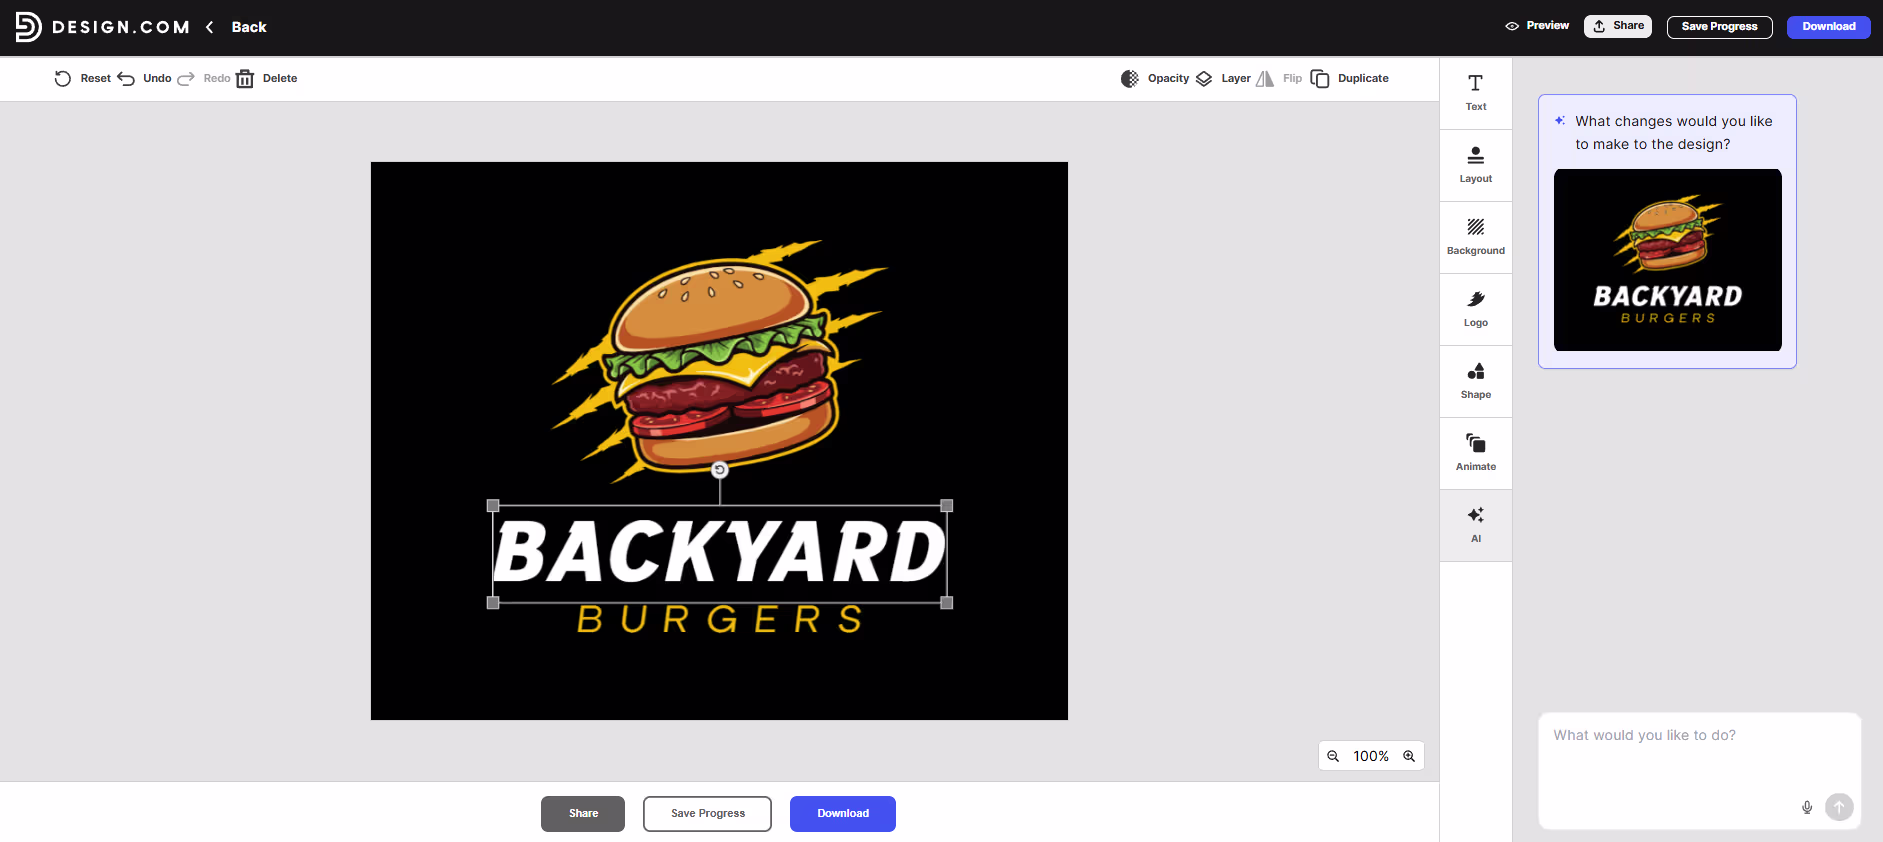Reset the design
Viewport: 1883px width, 842px height.
[x=82, y=78]
